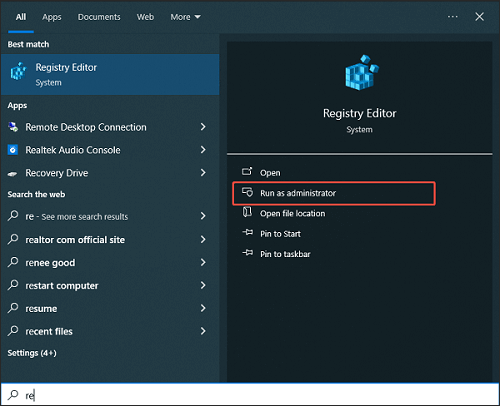
Task: Click magnifier icon beside 'realtor com official site'
Action: click(x=13, y=239)
